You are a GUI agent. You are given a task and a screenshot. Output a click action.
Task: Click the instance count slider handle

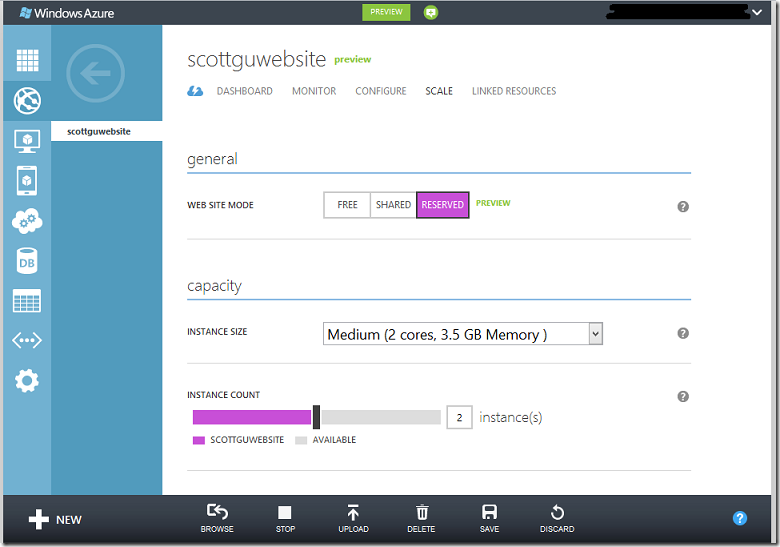click(x=316, y=417)
